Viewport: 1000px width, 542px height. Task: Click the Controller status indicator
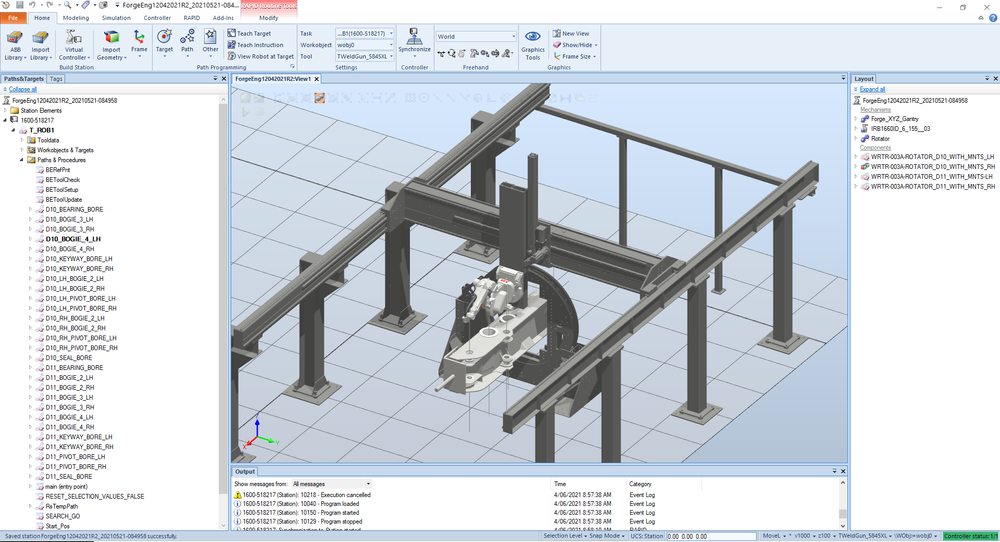[x=971, y=536]
